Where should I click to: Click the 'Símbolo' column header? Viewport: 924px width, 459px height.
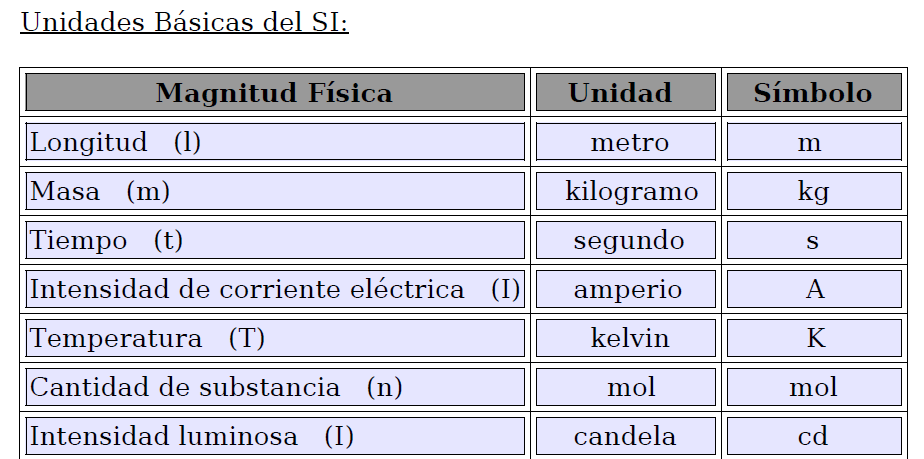[x=813, y=93]
